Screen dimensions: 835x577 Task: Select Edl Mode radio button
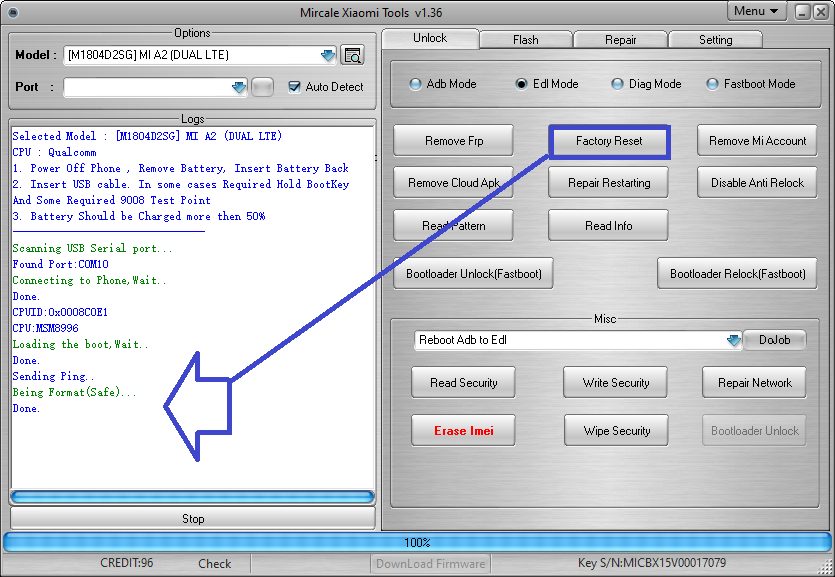tap(521, 84)
